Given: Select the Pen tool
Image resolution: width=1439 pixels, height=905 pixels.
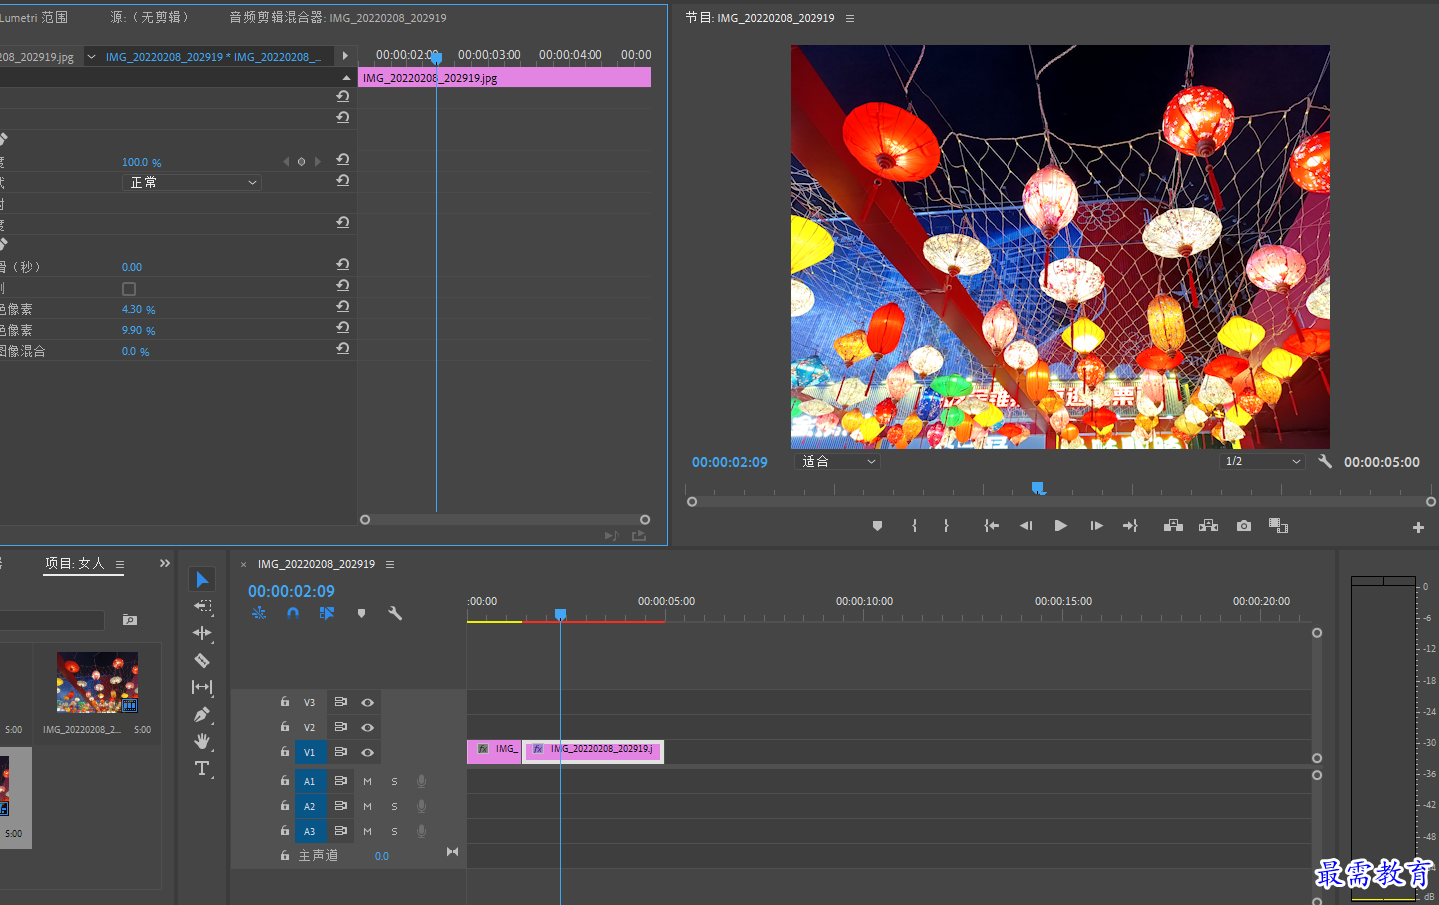Looking at the screenshot, I should 202,714.
